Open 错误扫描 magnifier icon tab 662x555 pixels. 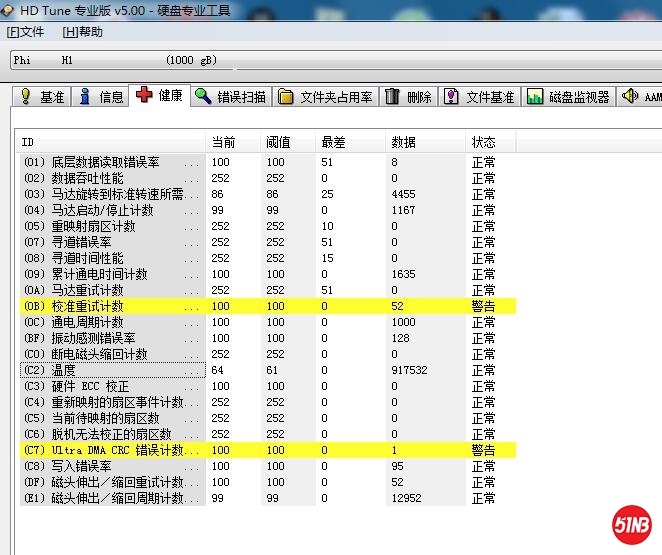[203, 97]
